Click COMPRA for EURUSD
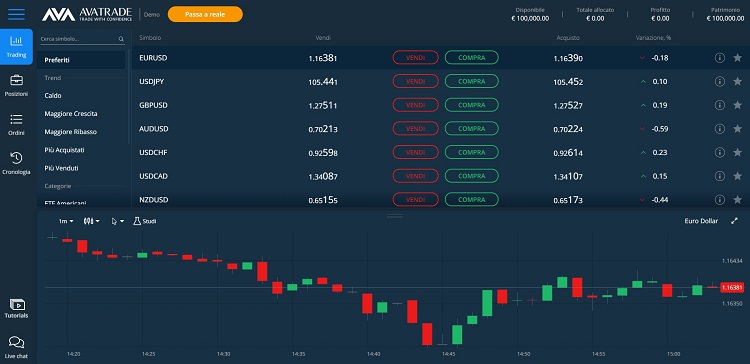Screen dimensions: 750x364 [472, 57]
